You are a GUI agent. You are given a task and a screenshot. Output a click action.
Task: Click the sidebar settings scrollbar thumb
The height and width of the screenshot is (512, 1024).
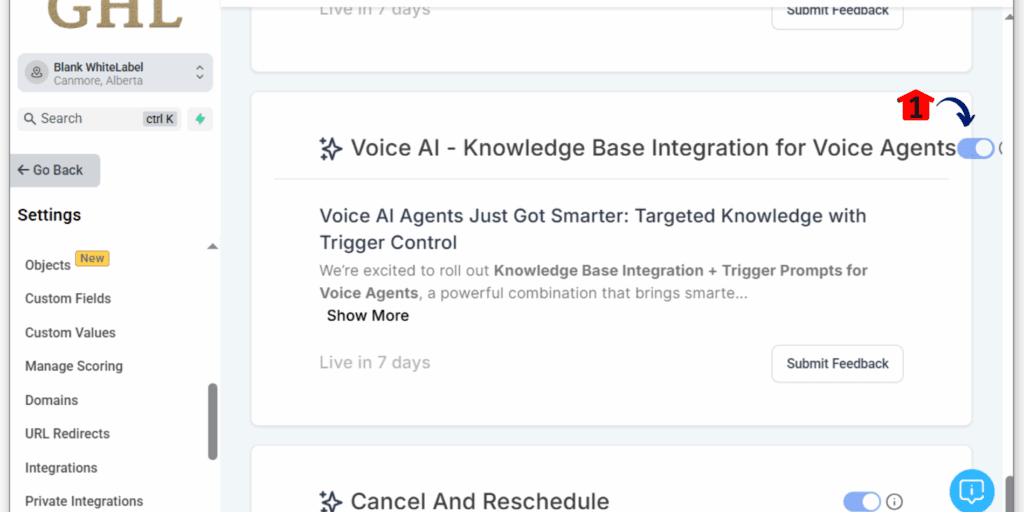tap(212, 422)
